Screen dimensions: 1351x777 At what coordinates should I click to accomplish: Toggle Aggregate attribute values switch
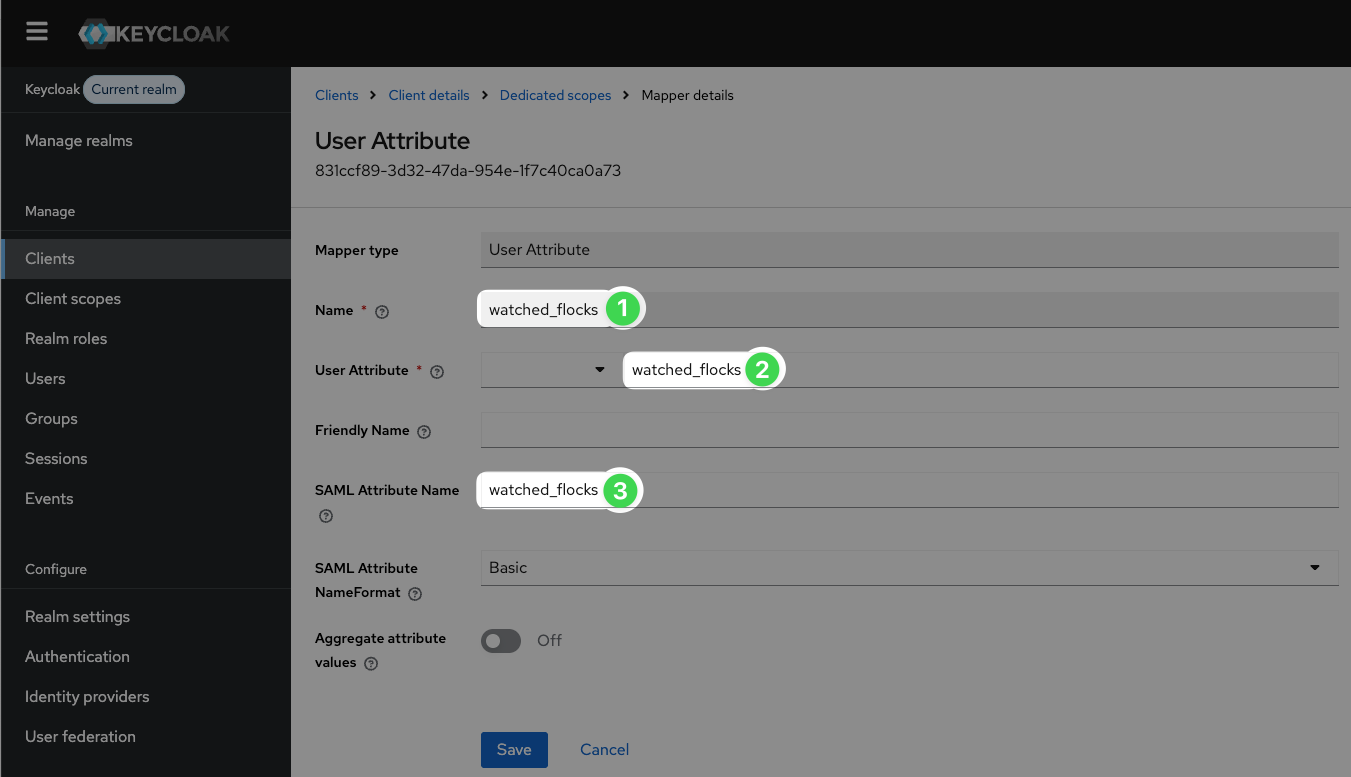click(x=501, y=640)
